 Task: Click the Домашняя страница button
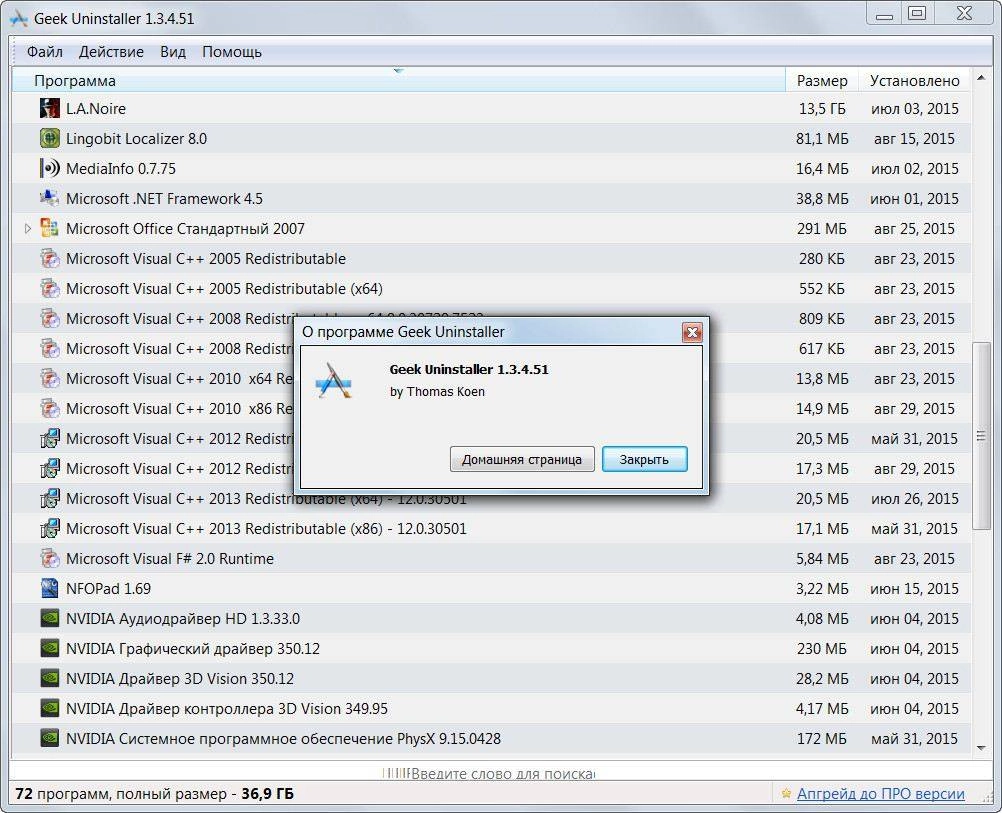point(522,460)
